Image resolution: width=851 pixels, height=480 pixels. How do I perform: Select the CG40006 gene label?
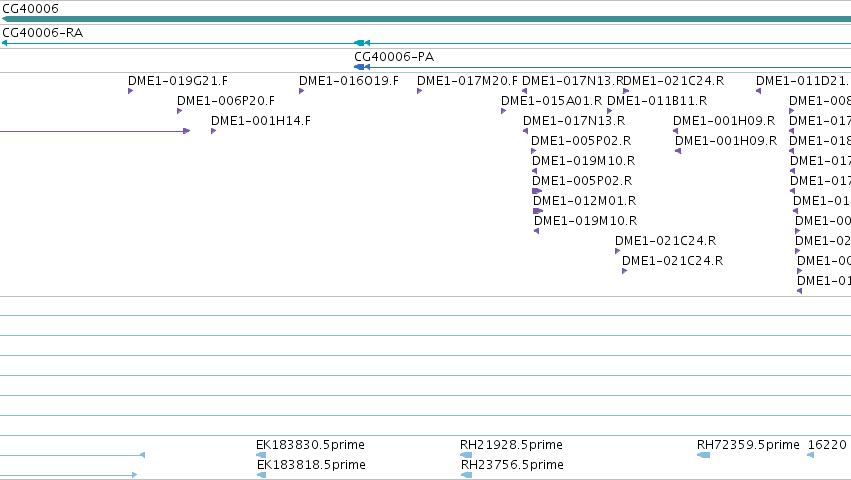30,9
